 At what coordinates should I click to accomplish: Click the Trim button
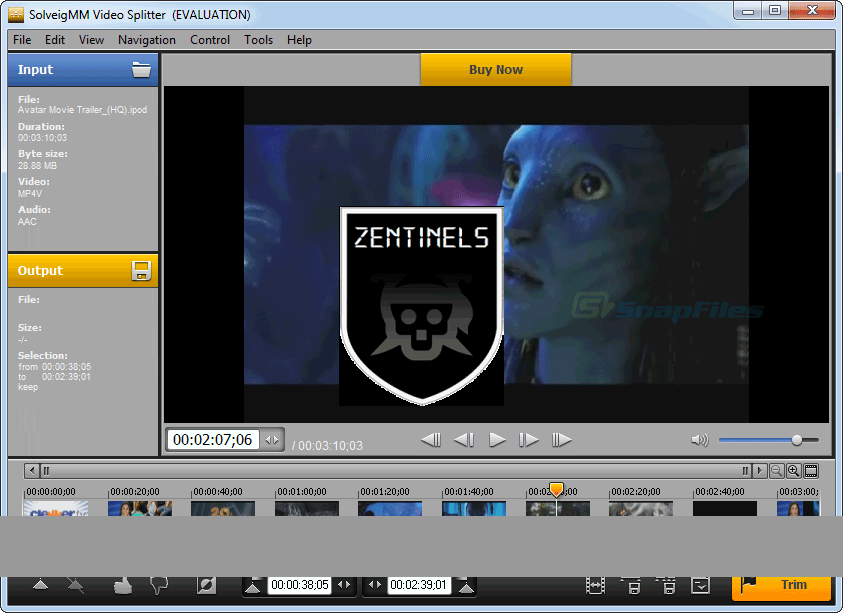coord(781,587)
